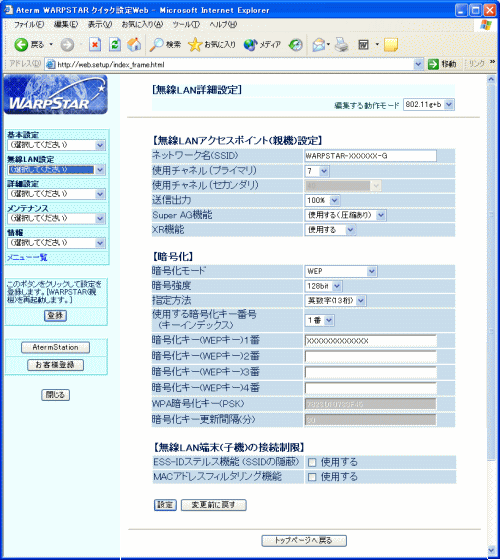Open the 詳細設定 sidebar dropdown
The width and height of the screenshot is (500, 560).
[x=56, y=194]
